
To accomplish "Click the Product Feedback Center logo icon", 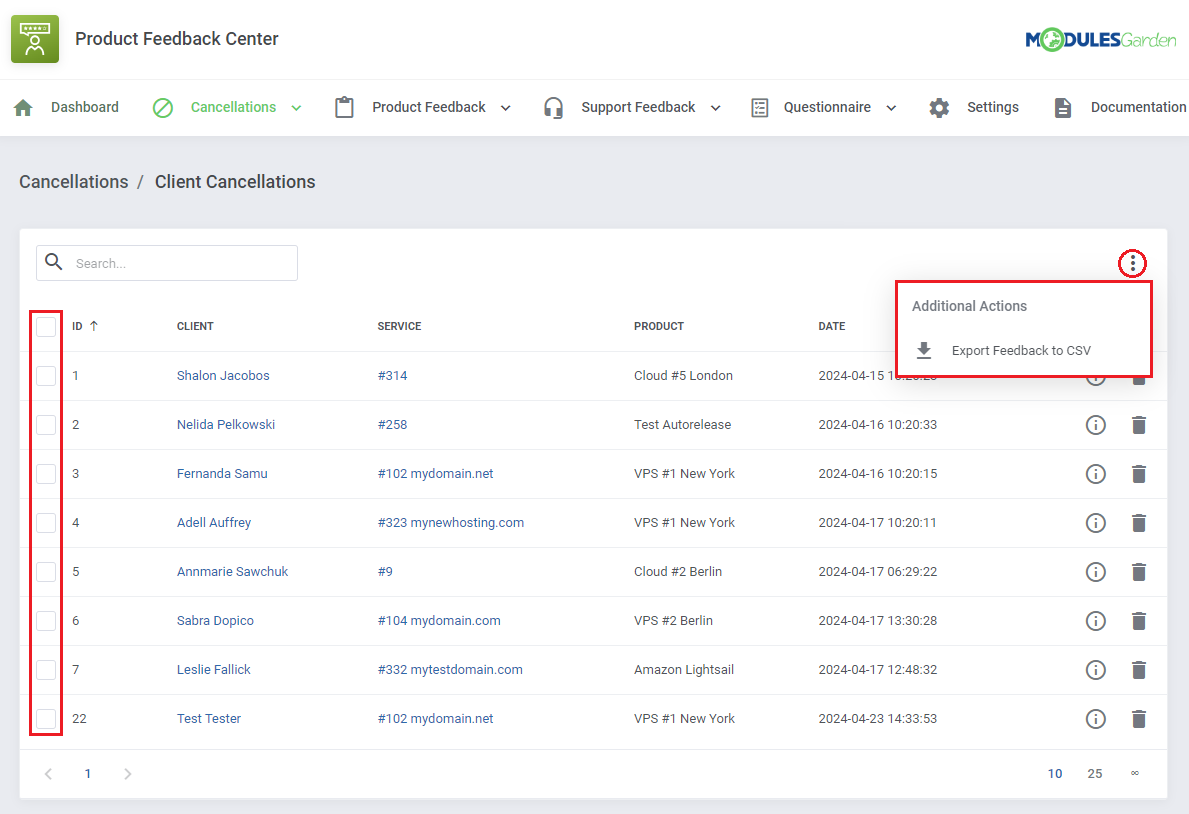I will [35, 39].
